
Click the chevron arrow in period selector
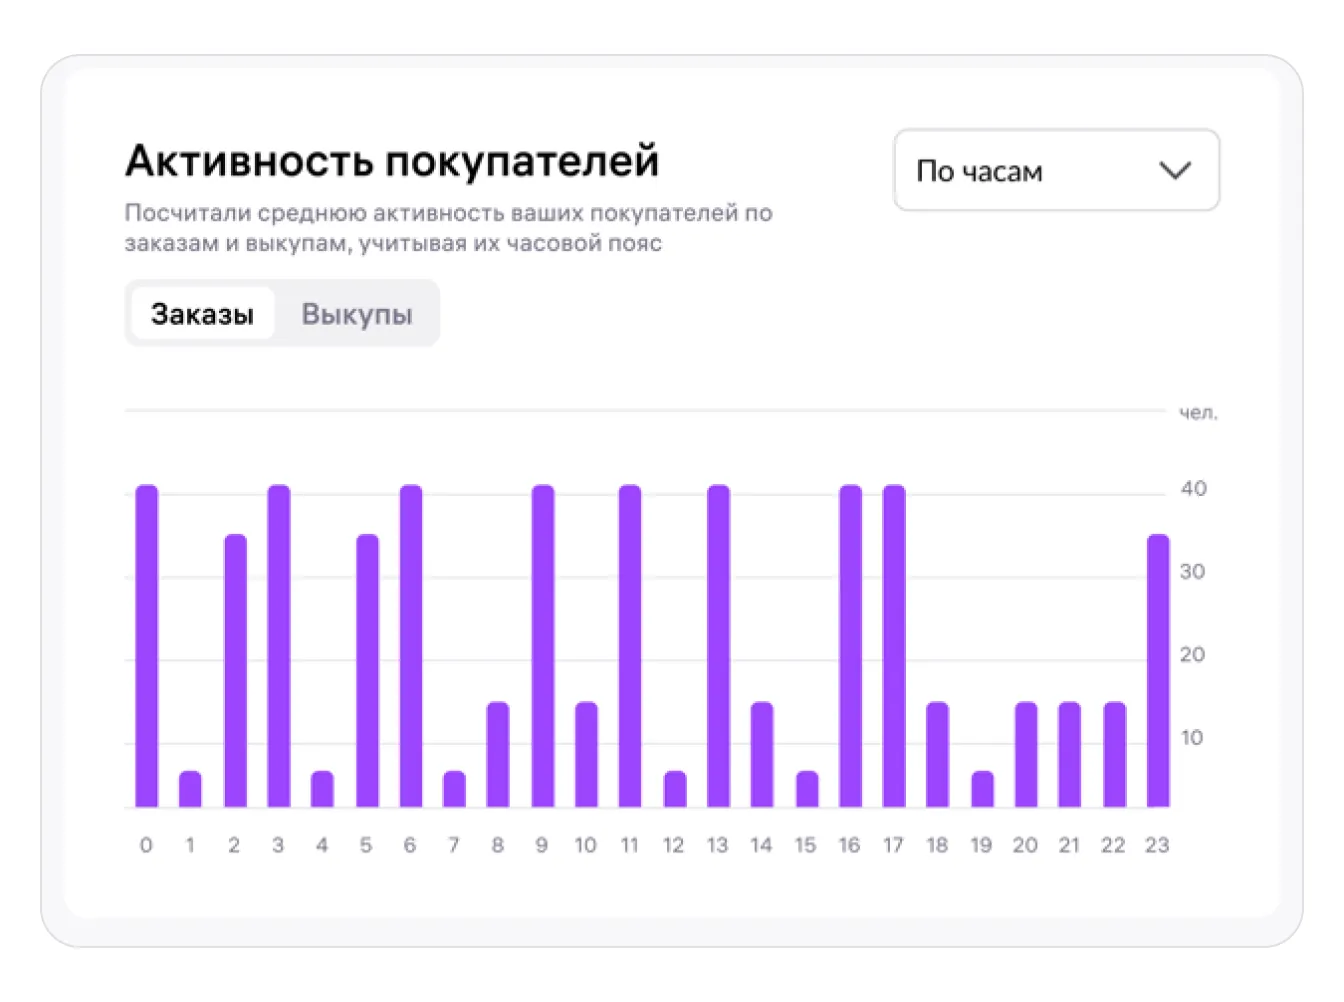(1175, 170)
